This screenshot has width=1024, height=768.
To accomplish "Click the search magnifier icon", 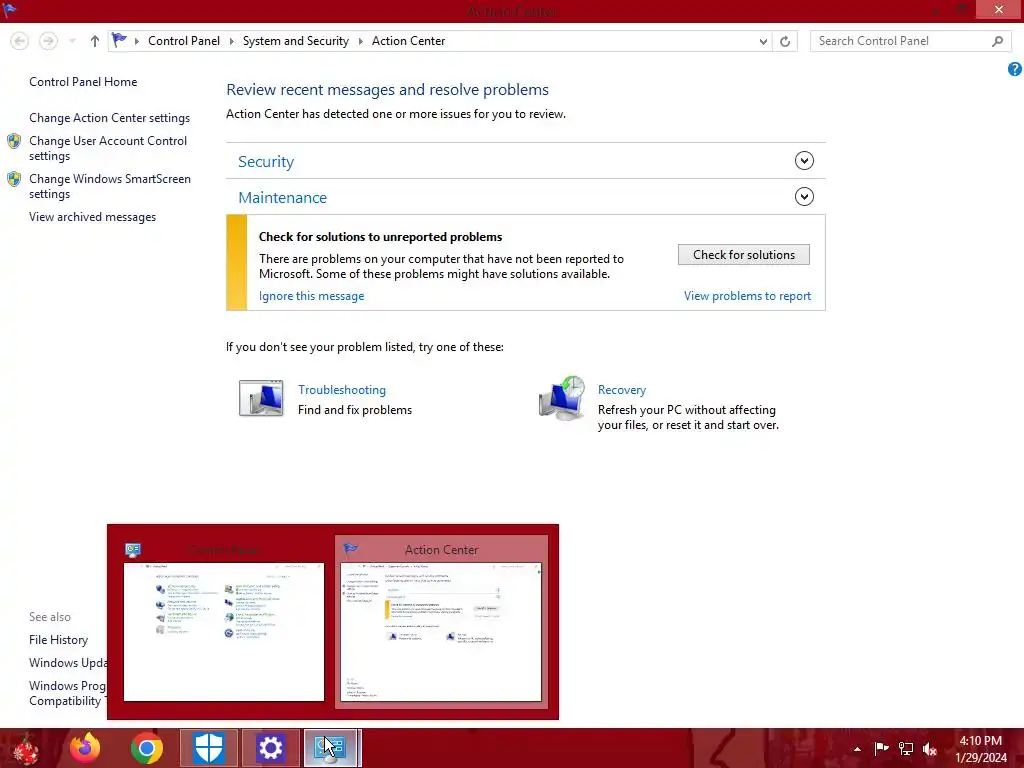I will point(997,41).
